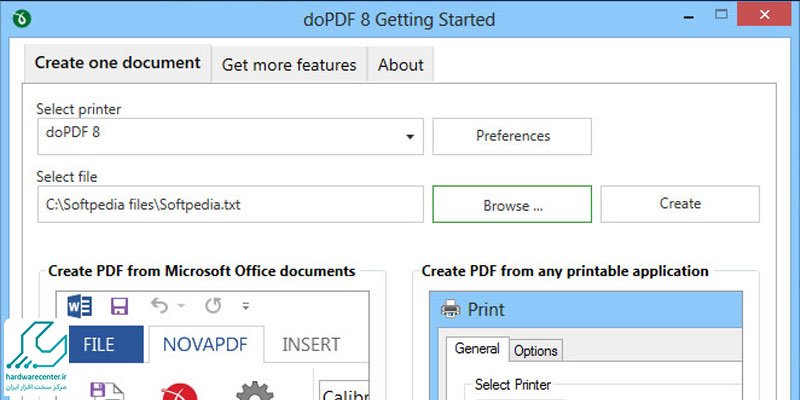This screenshot has width=800, height=400.
Task: Click 'Create PDF from any printable application' heading
Action: click(x=565, y=271)
